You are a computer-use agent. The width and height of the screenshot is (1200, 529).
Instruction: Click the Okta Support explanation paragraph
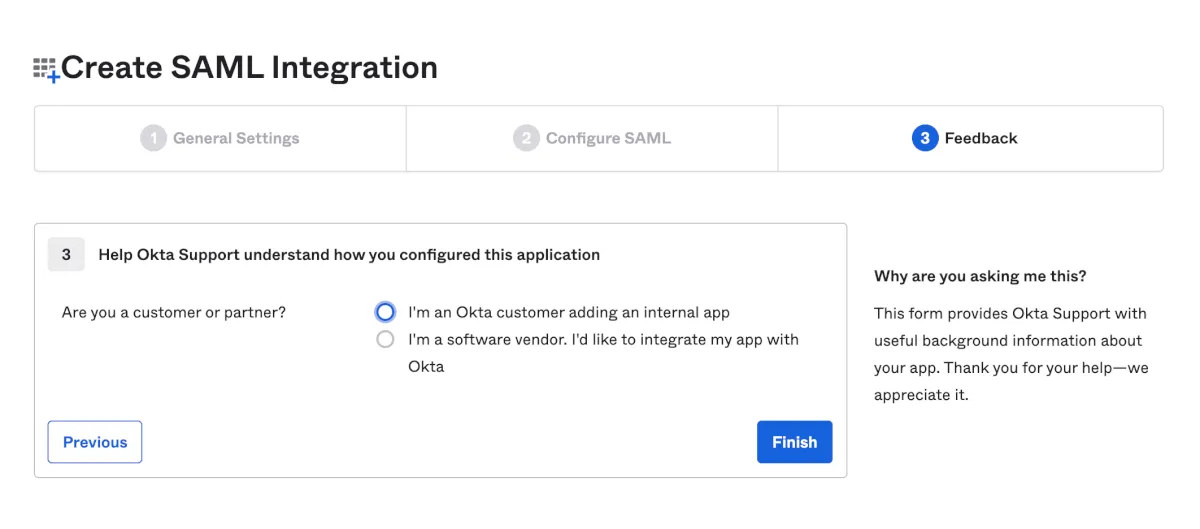click(1010, 354)
